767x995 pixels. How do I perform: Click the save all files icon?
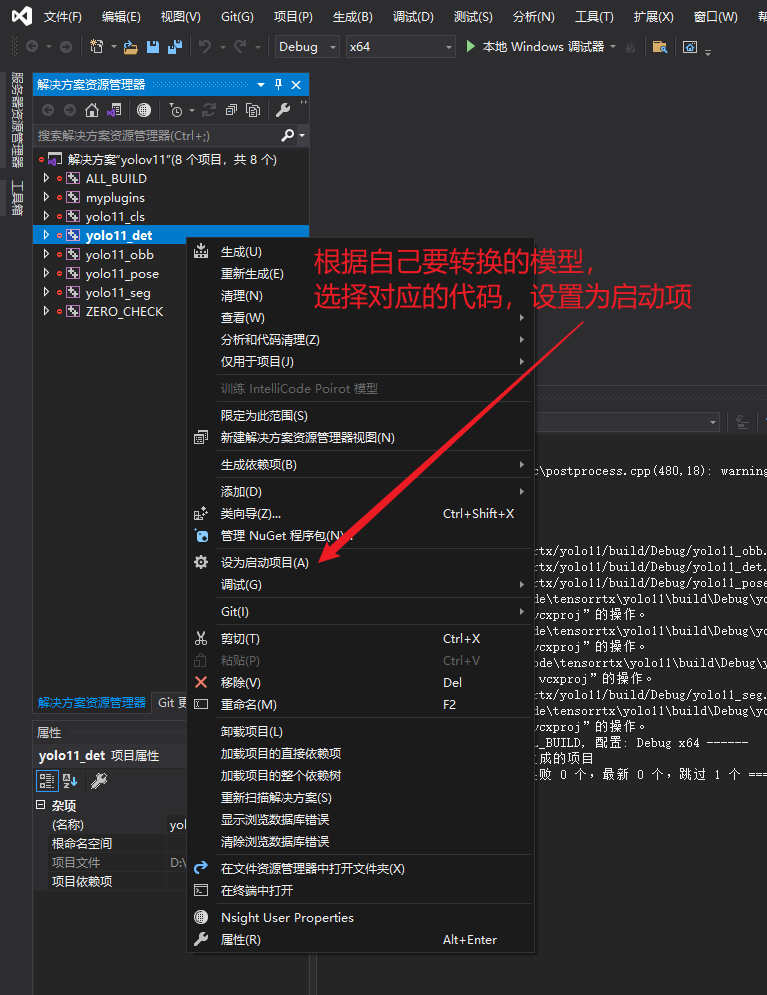tap(175, 46)
